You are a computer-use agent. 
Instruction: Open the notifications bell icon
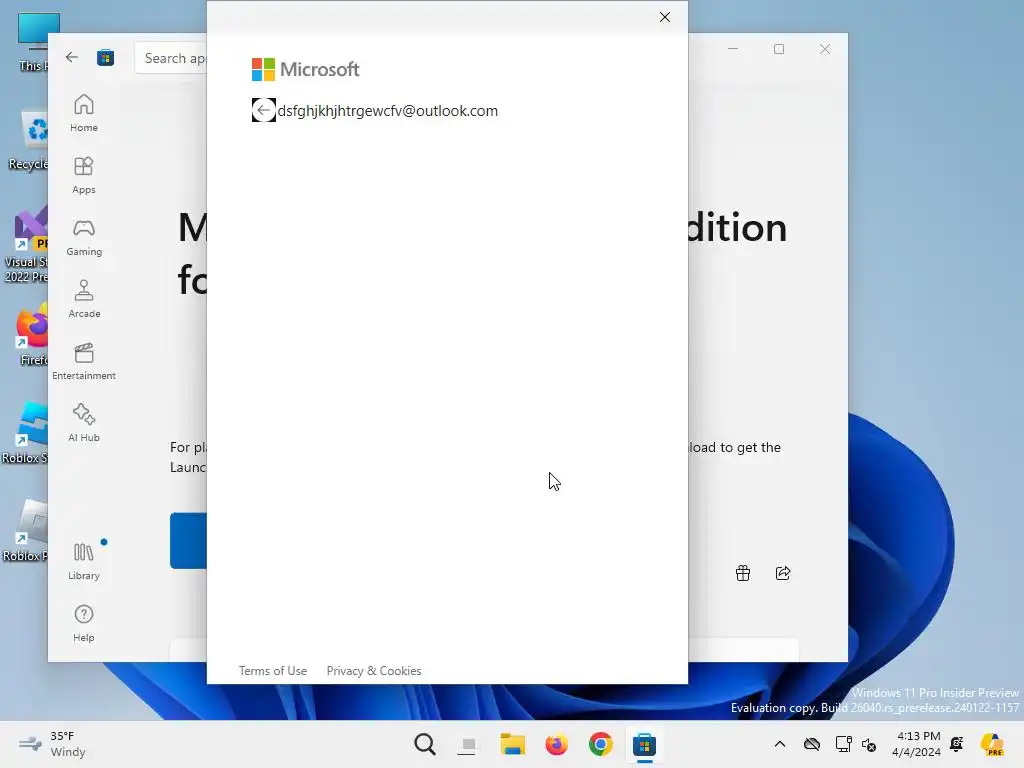point(957,744)
